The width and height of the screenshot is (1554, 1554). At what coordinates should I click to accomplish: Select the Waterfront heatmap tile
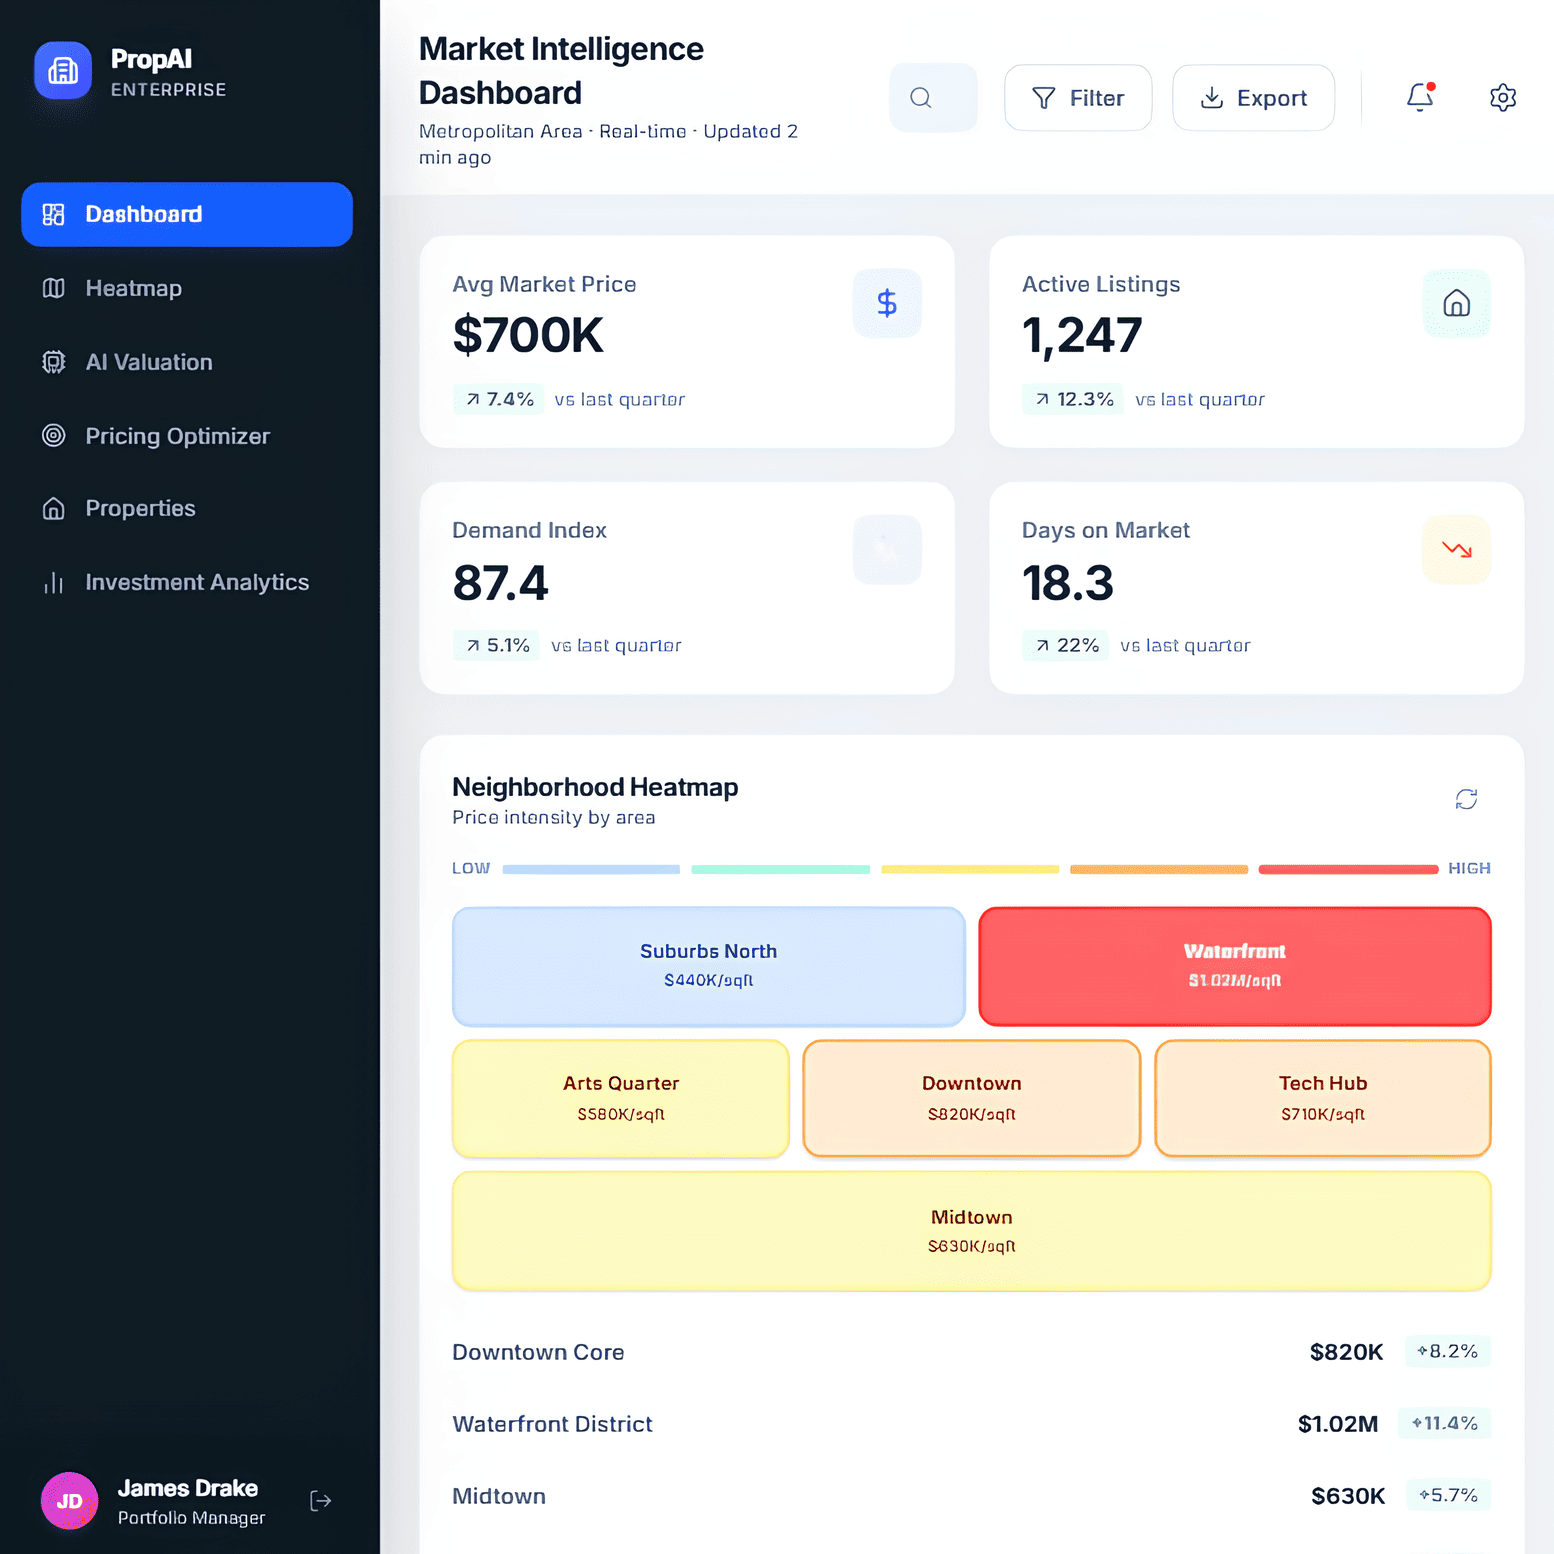tap(1234, 966)
